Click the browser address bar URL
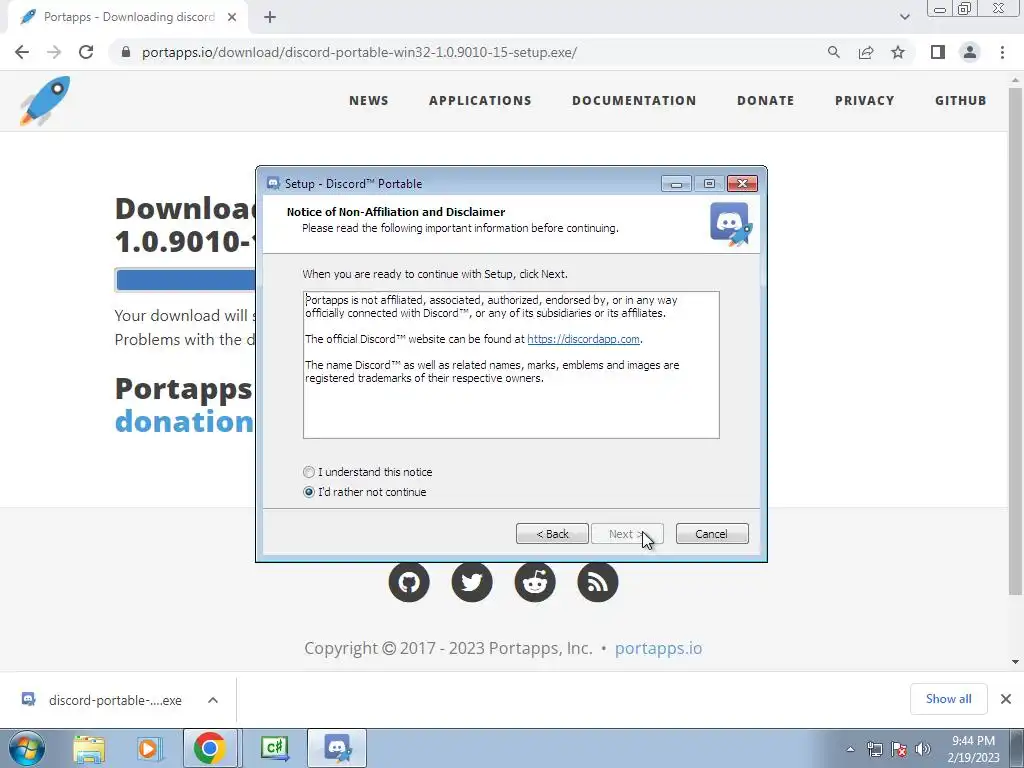Image resolution: width=1024 pixels, height=768 pixels. [x=359, y=52]
